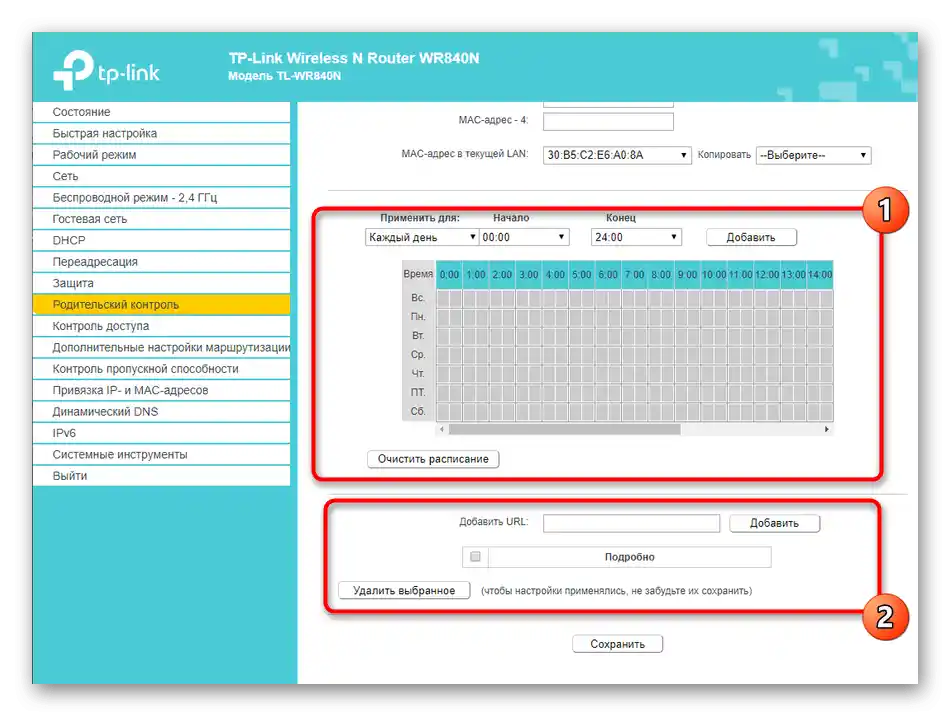
Task: Open Системные инструменты menu
Action: click(x=162, y=454)
